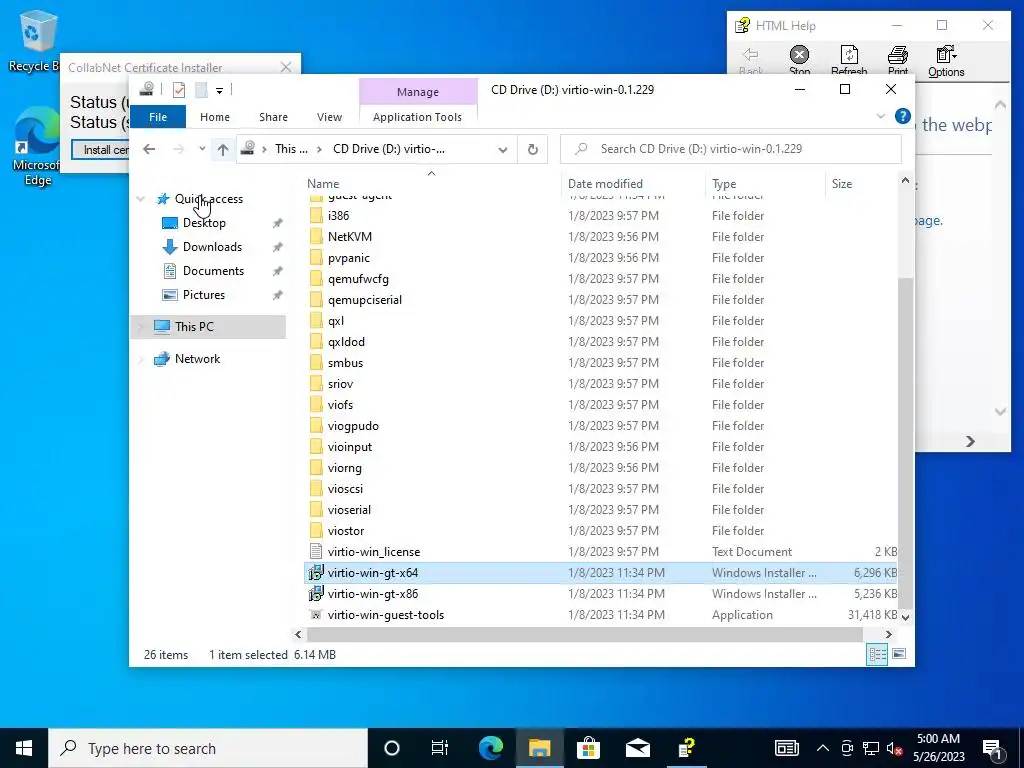The height and width of the screenshot is (768, 1024).
Task: Collapse the Quick access tree node
Action: tap(140, 199)
